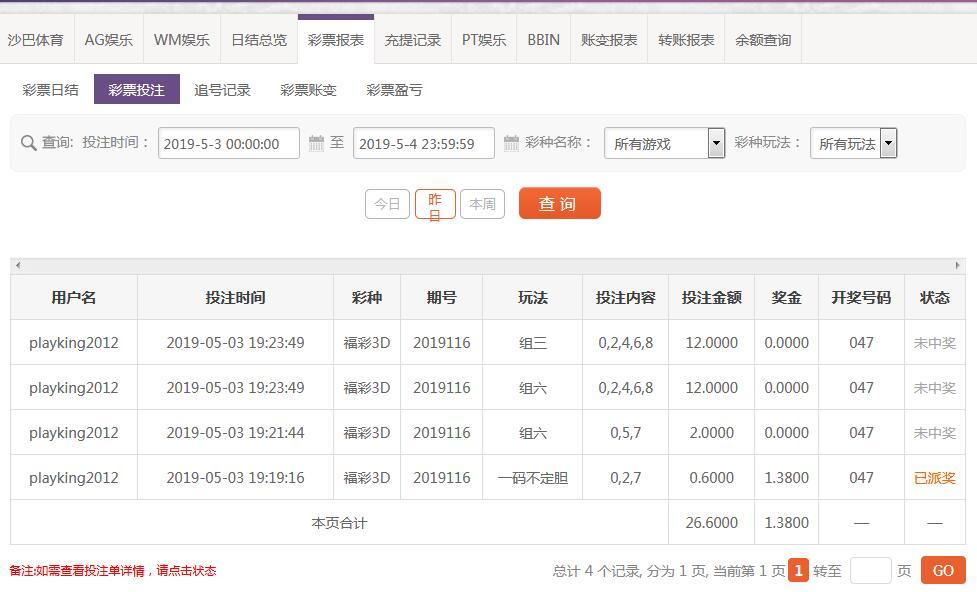
Task: Switch to PT娱乐 tab
Action: pyautogui.click(x=484, y=40)
